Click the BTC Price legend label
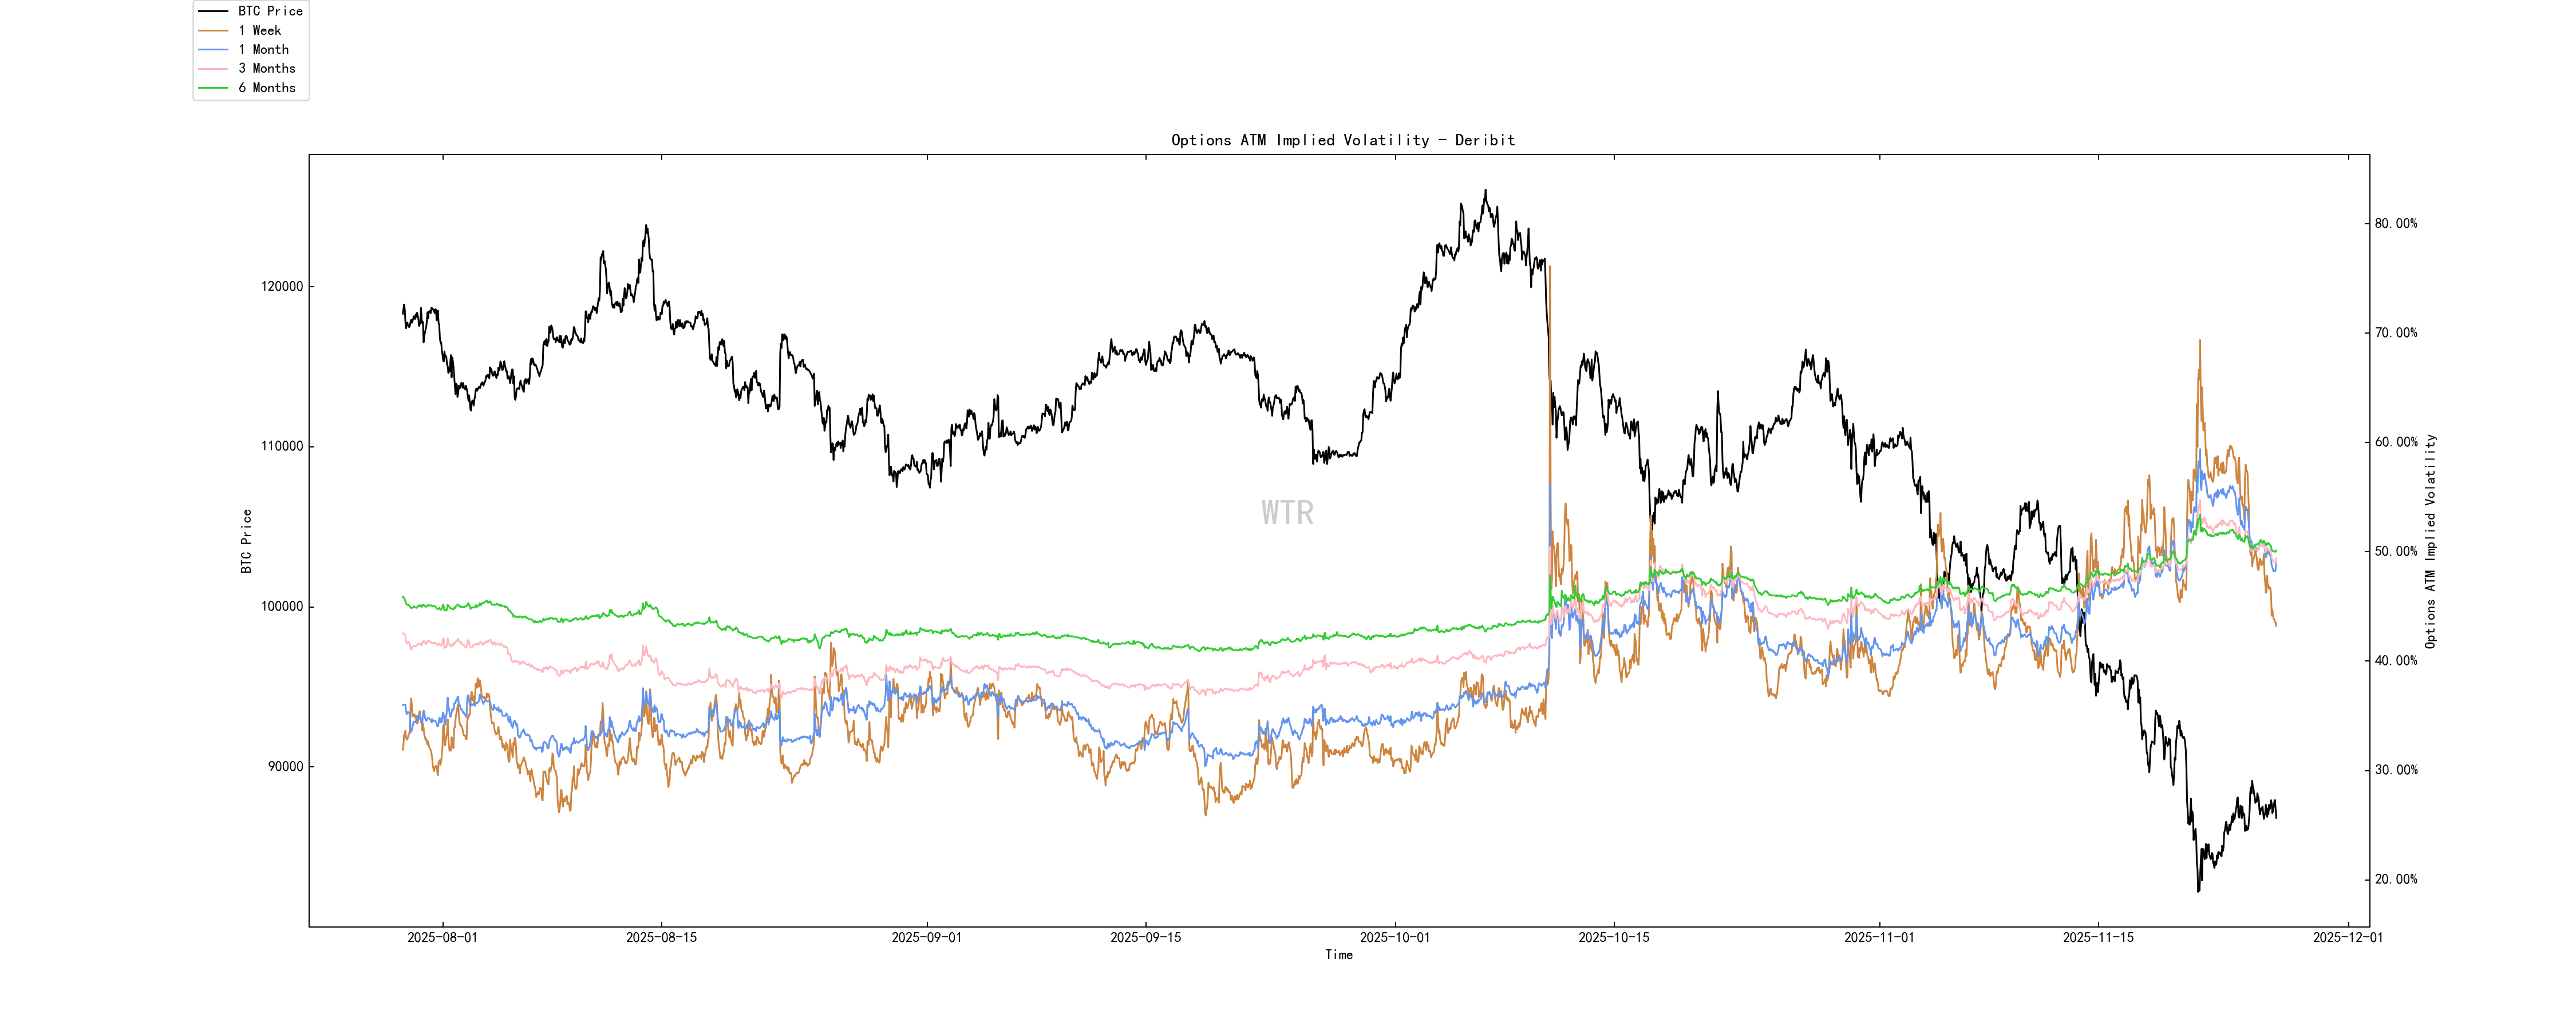 click(x=270, y=11)
